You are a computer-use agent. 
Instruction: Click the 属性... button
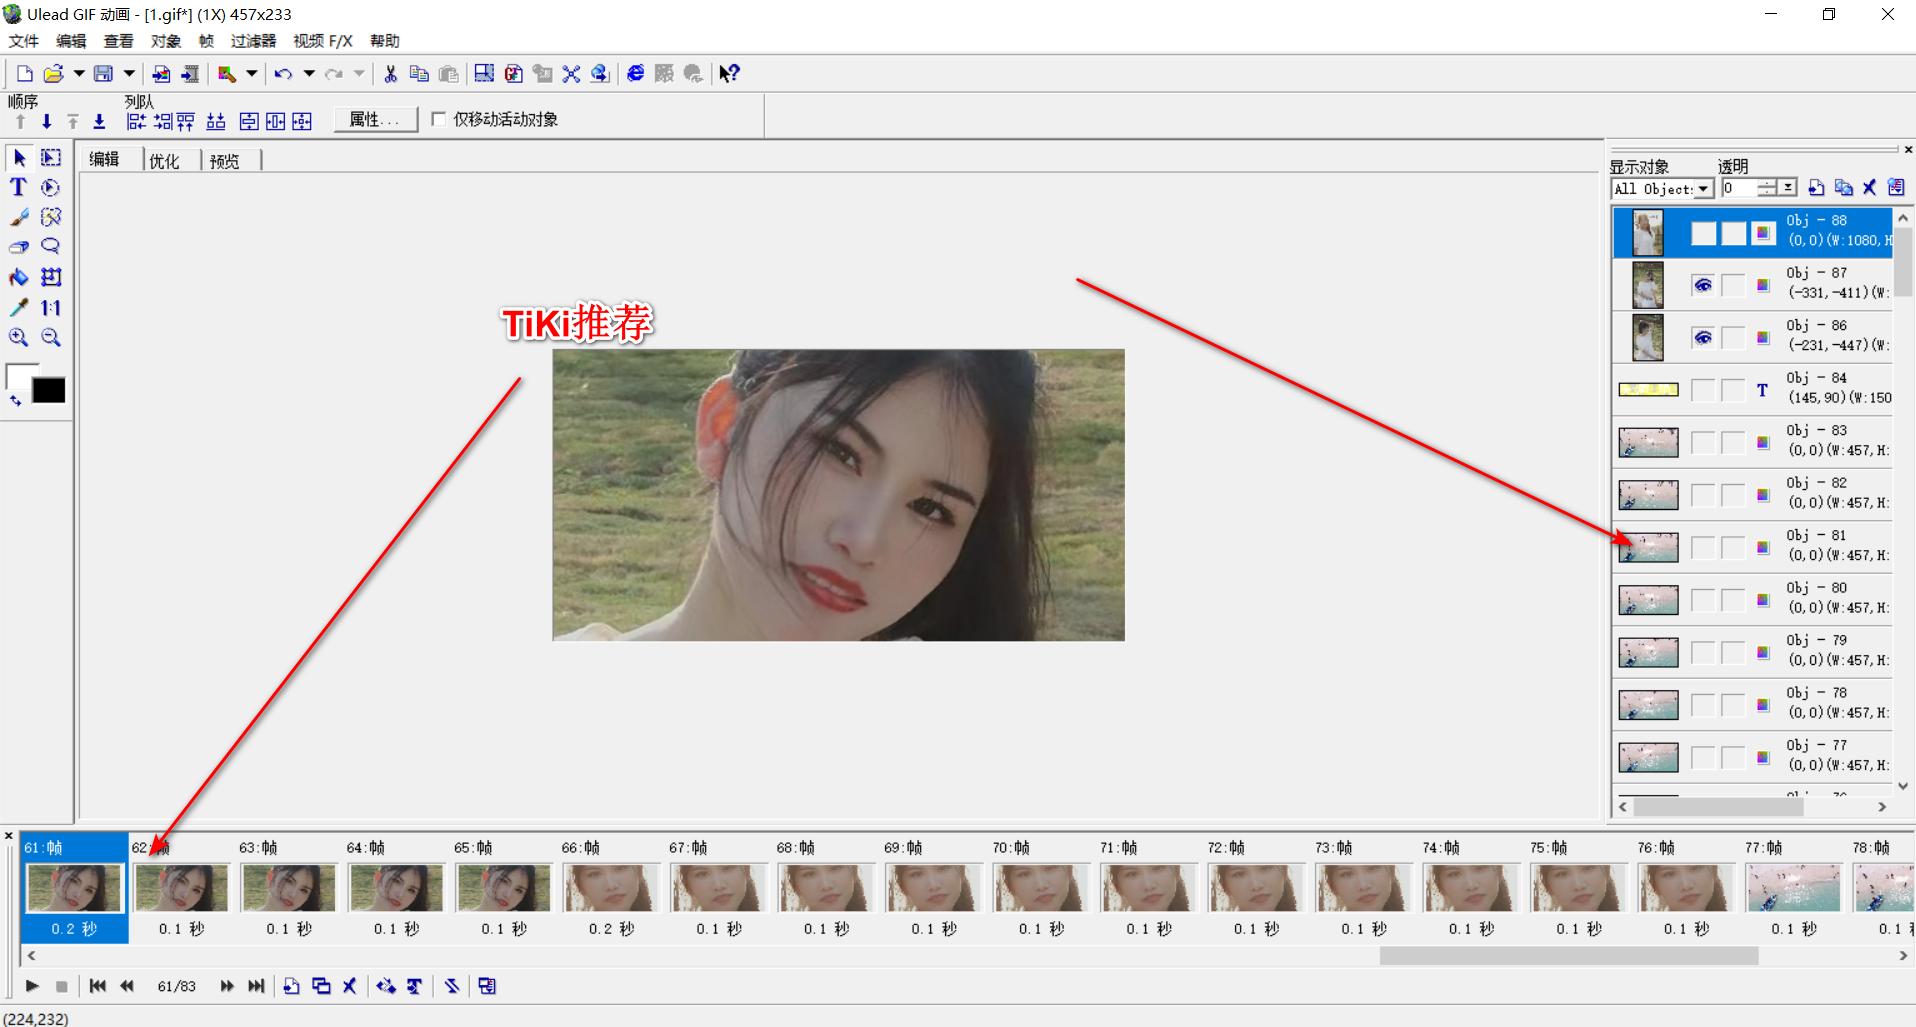(x=374, y=120)
